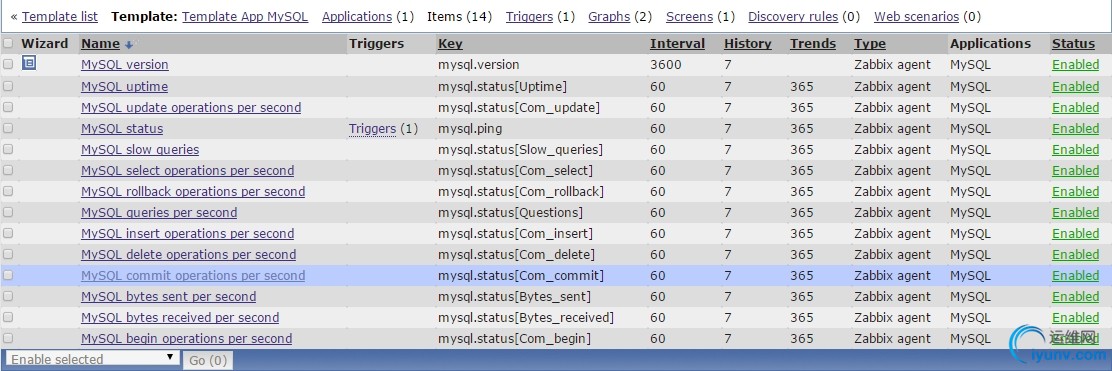
Task: Open MySQL insert operations per second item
Action: point(187,233)
